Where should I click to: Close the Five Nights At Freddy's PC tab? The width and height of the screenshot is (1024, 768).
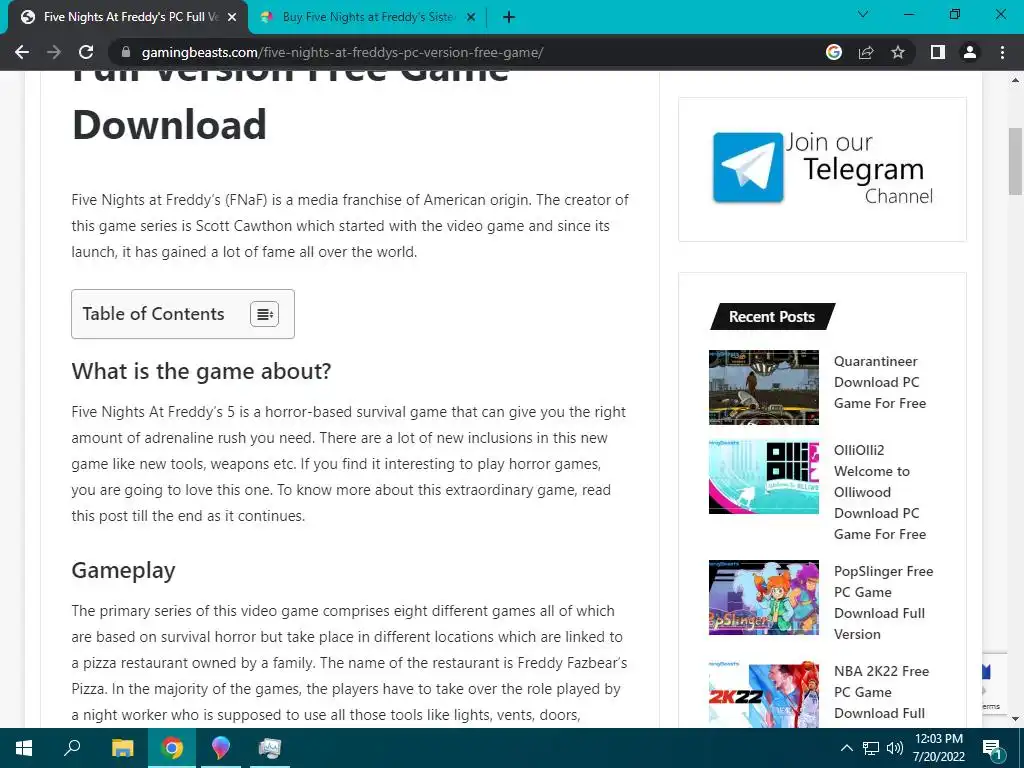[232, 17]
